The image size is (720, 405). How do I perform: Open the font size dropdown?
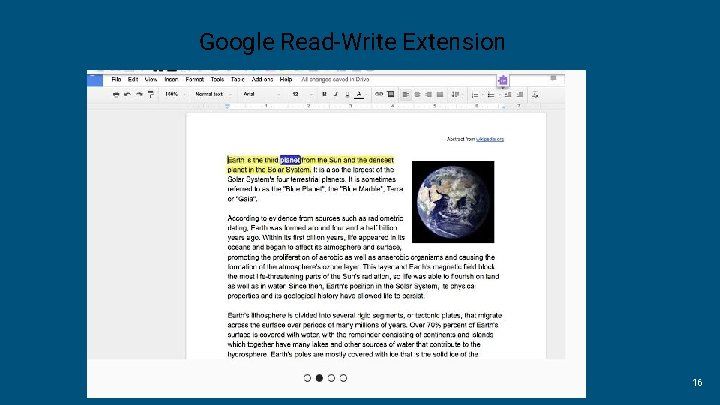pyautogui.click(x=302, y=94)
